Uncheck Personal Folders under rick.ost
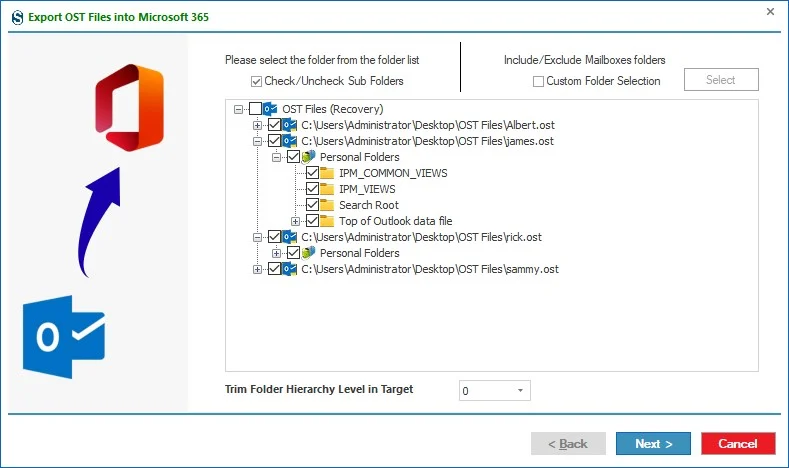Viewport: 789px width, 468px height. (x=293, y=253)
